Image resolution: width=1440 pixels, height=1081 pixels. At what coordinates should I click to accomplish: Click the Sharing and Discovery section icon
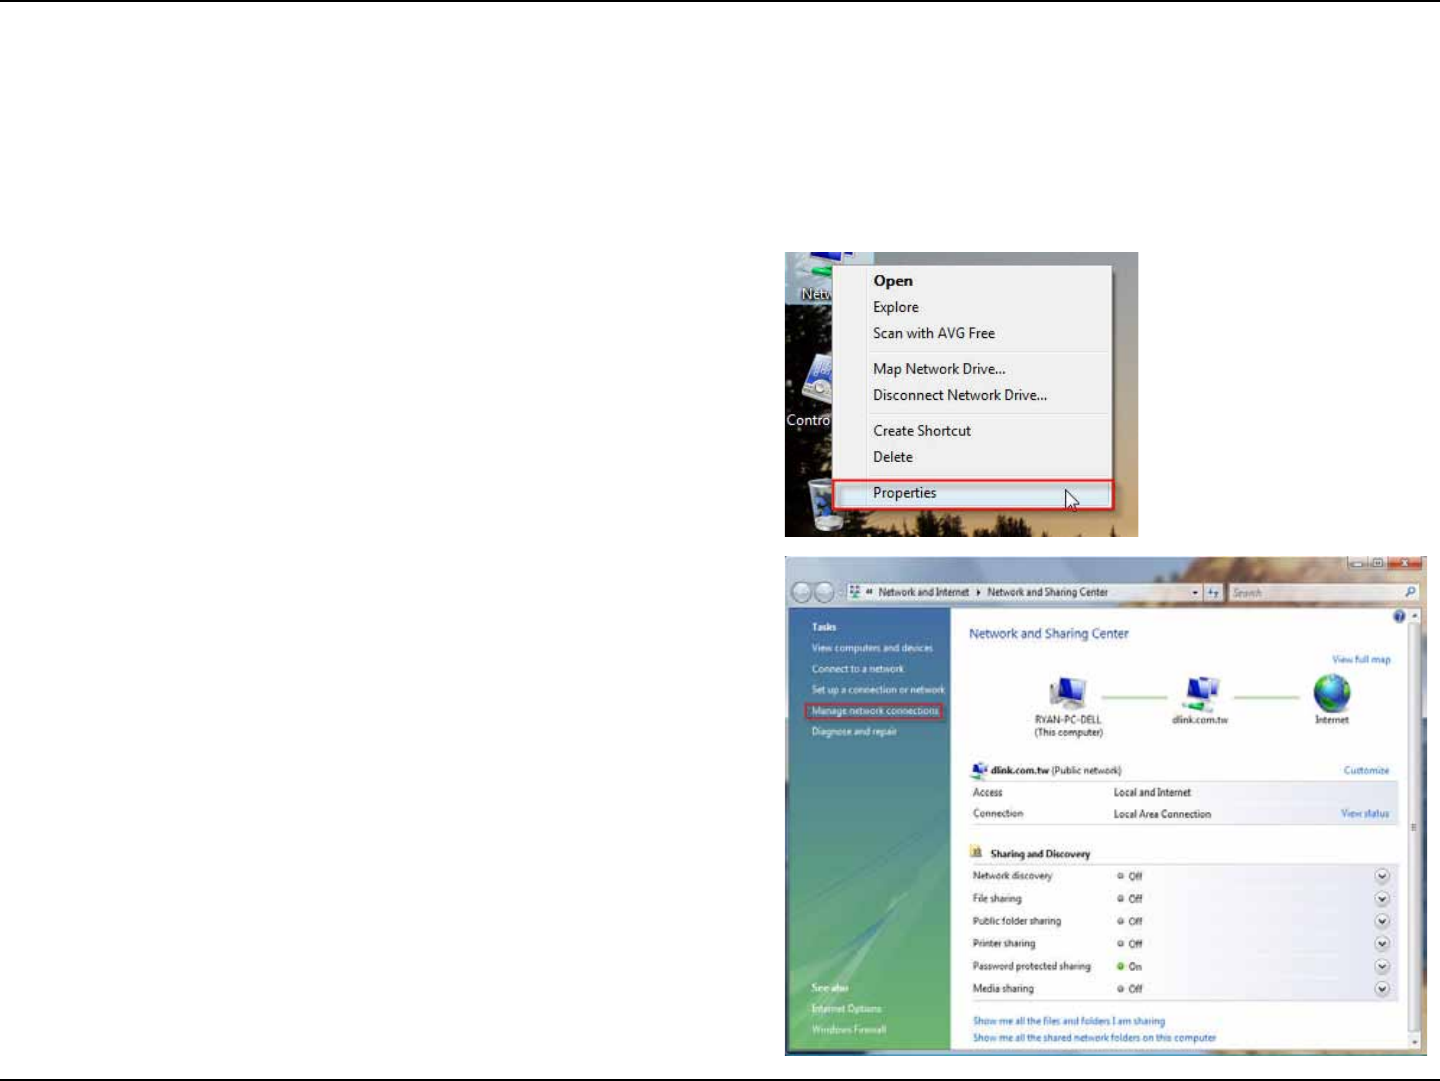click(x=977, y=853)
